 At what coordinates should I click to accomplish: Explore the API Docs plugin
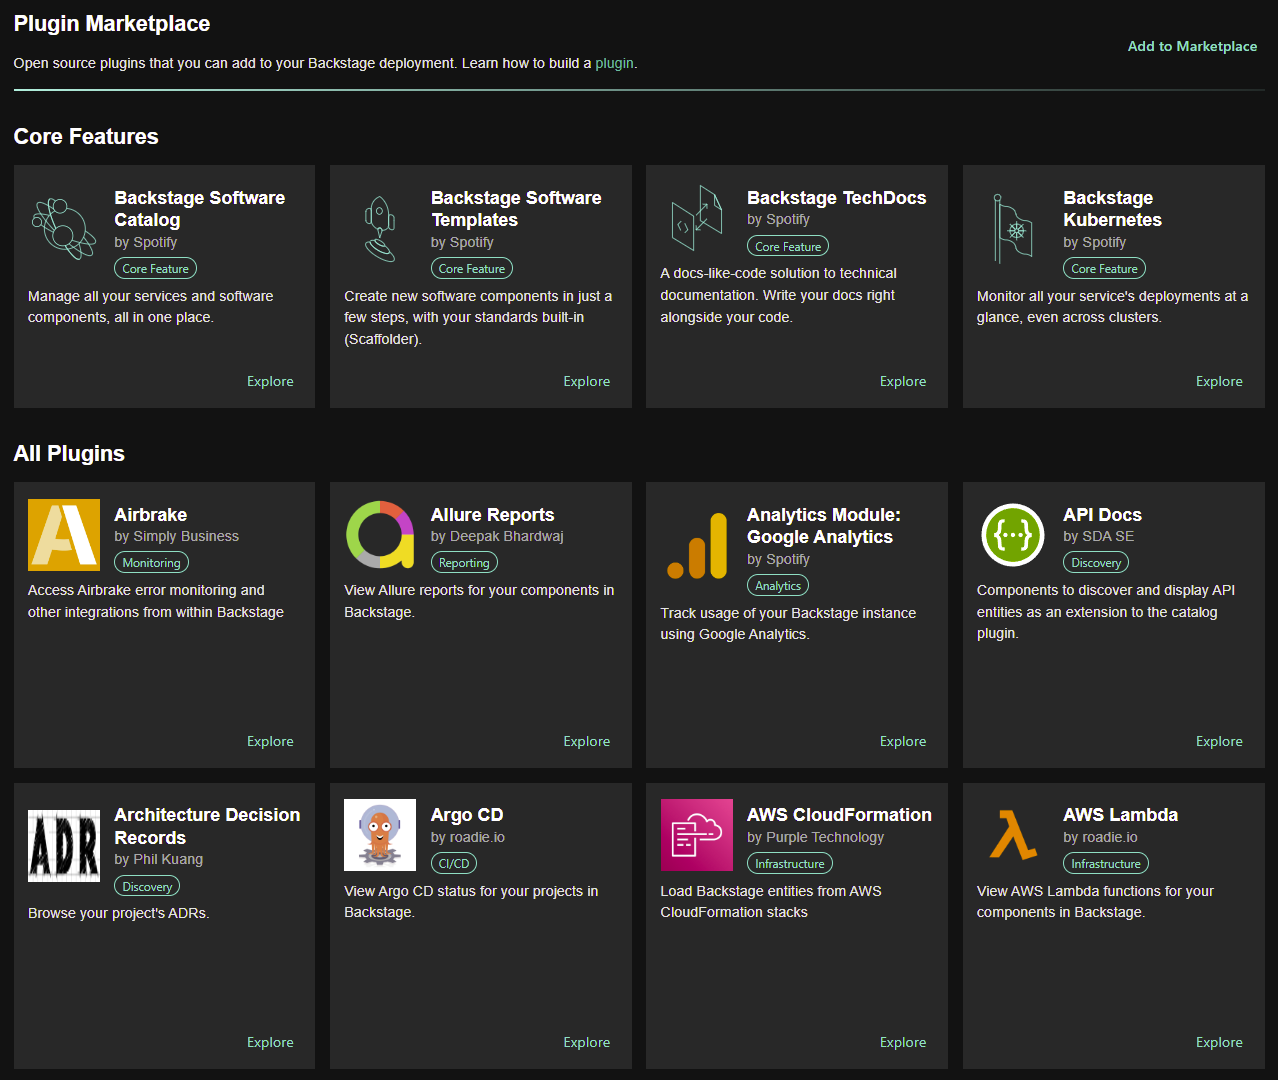(x=1219, y=741)
